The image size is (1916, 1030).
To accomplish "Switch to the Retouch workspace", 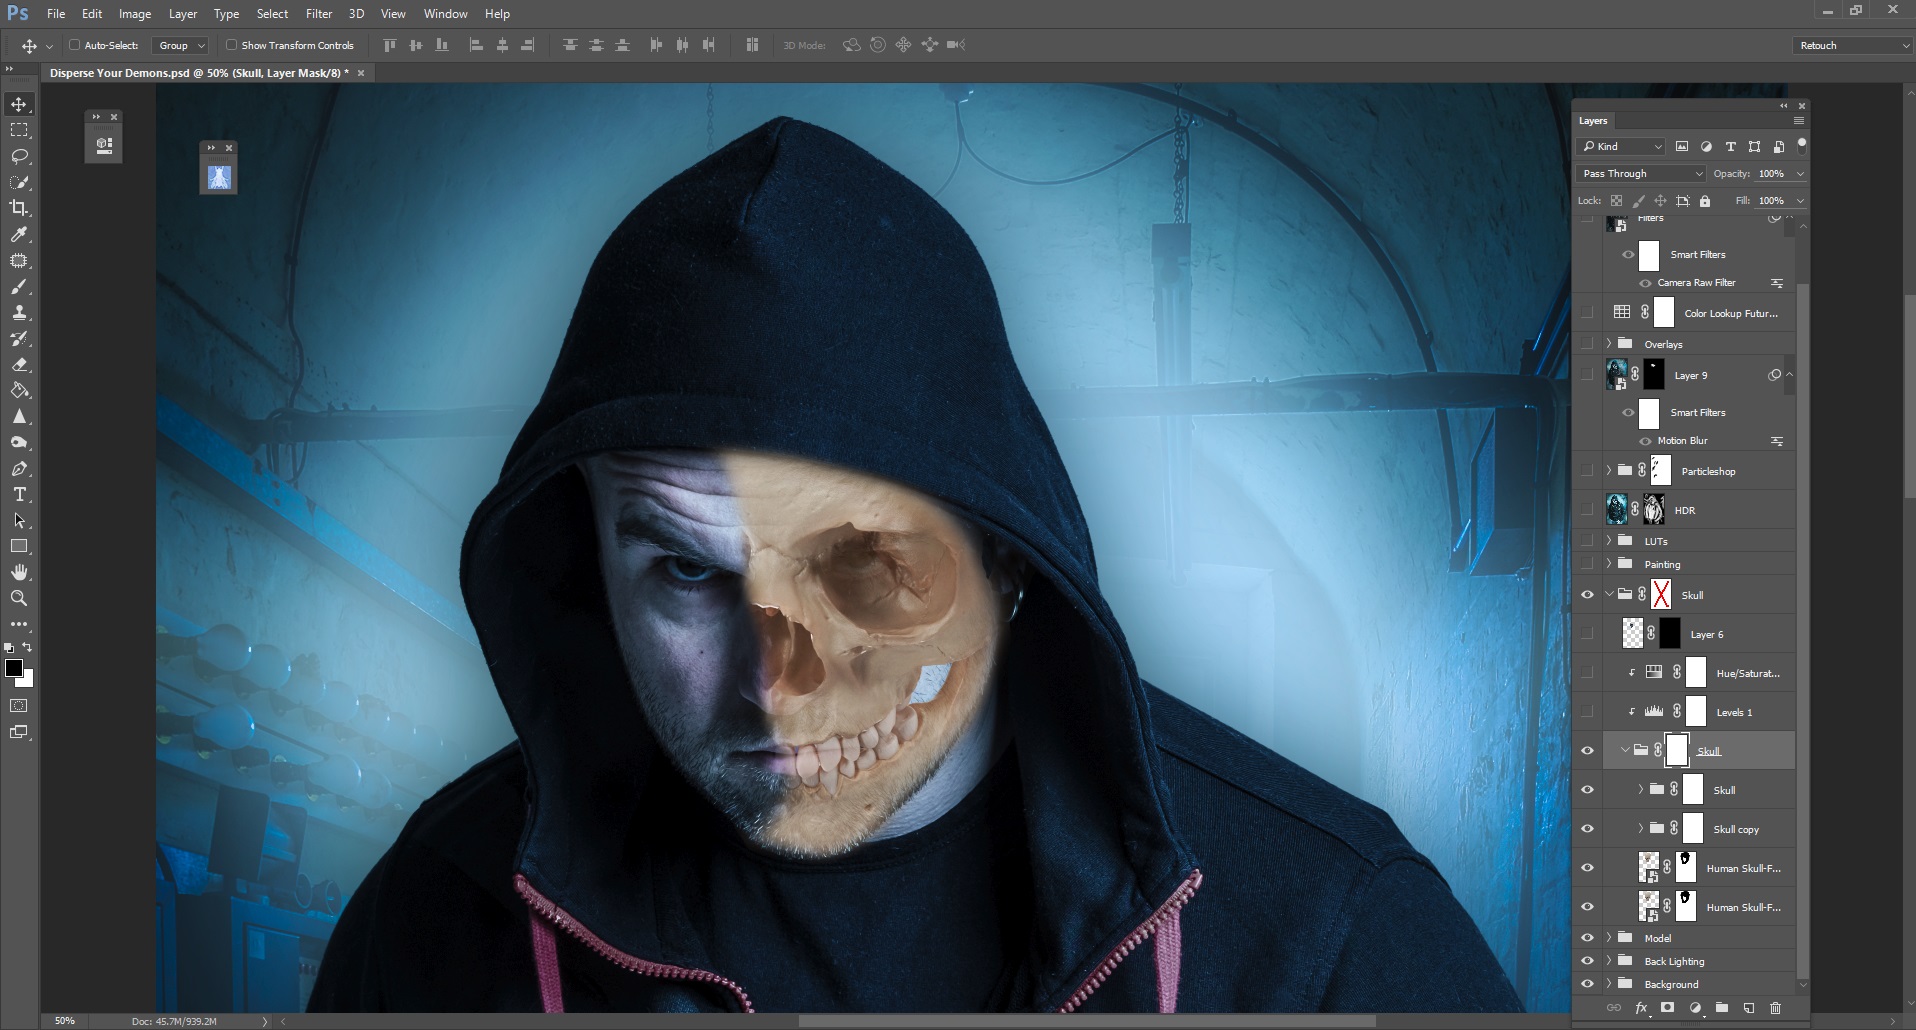I will coord(1849,45).
